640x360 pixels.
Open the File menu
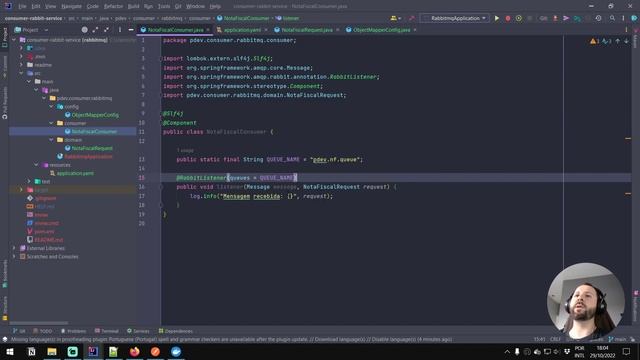tap(22, 6)
